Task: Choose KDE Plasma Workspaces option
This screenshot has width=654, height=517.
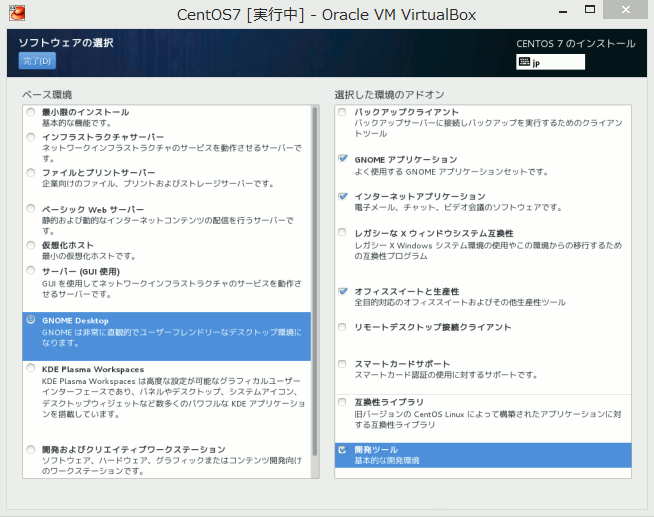Action: point(32,370)
